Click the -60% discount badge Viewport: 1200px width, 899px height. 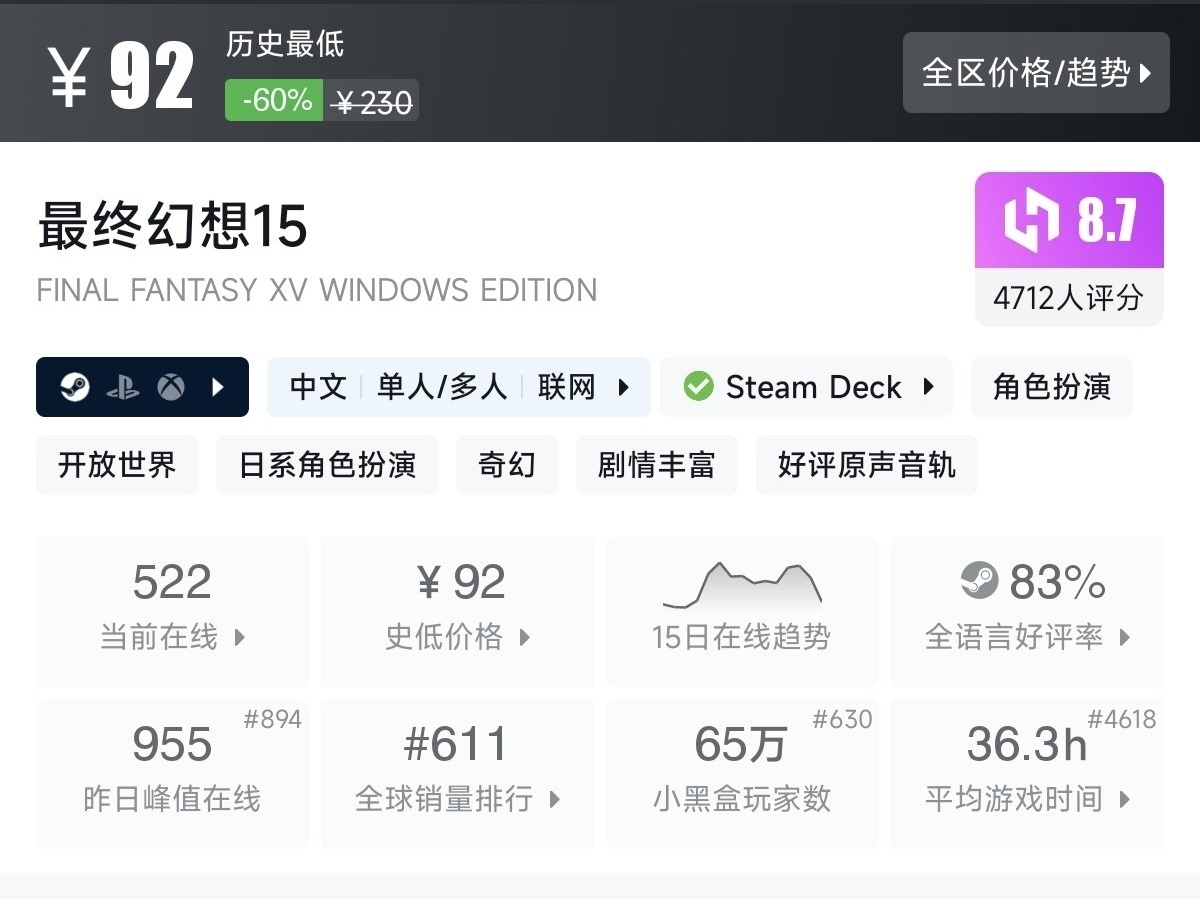(x=274, y=100)
